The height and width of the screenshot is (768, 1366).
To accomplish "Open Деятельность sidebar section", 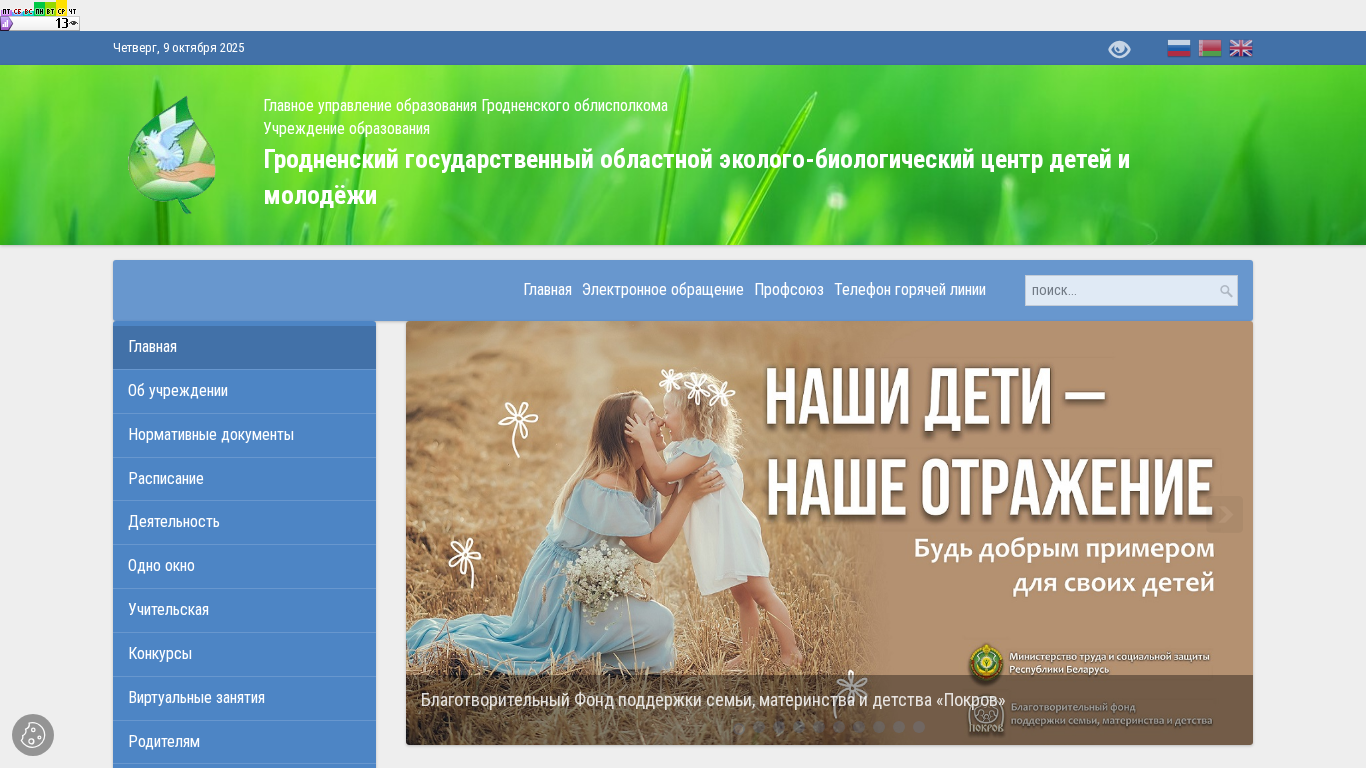I will tap(244, 522).
